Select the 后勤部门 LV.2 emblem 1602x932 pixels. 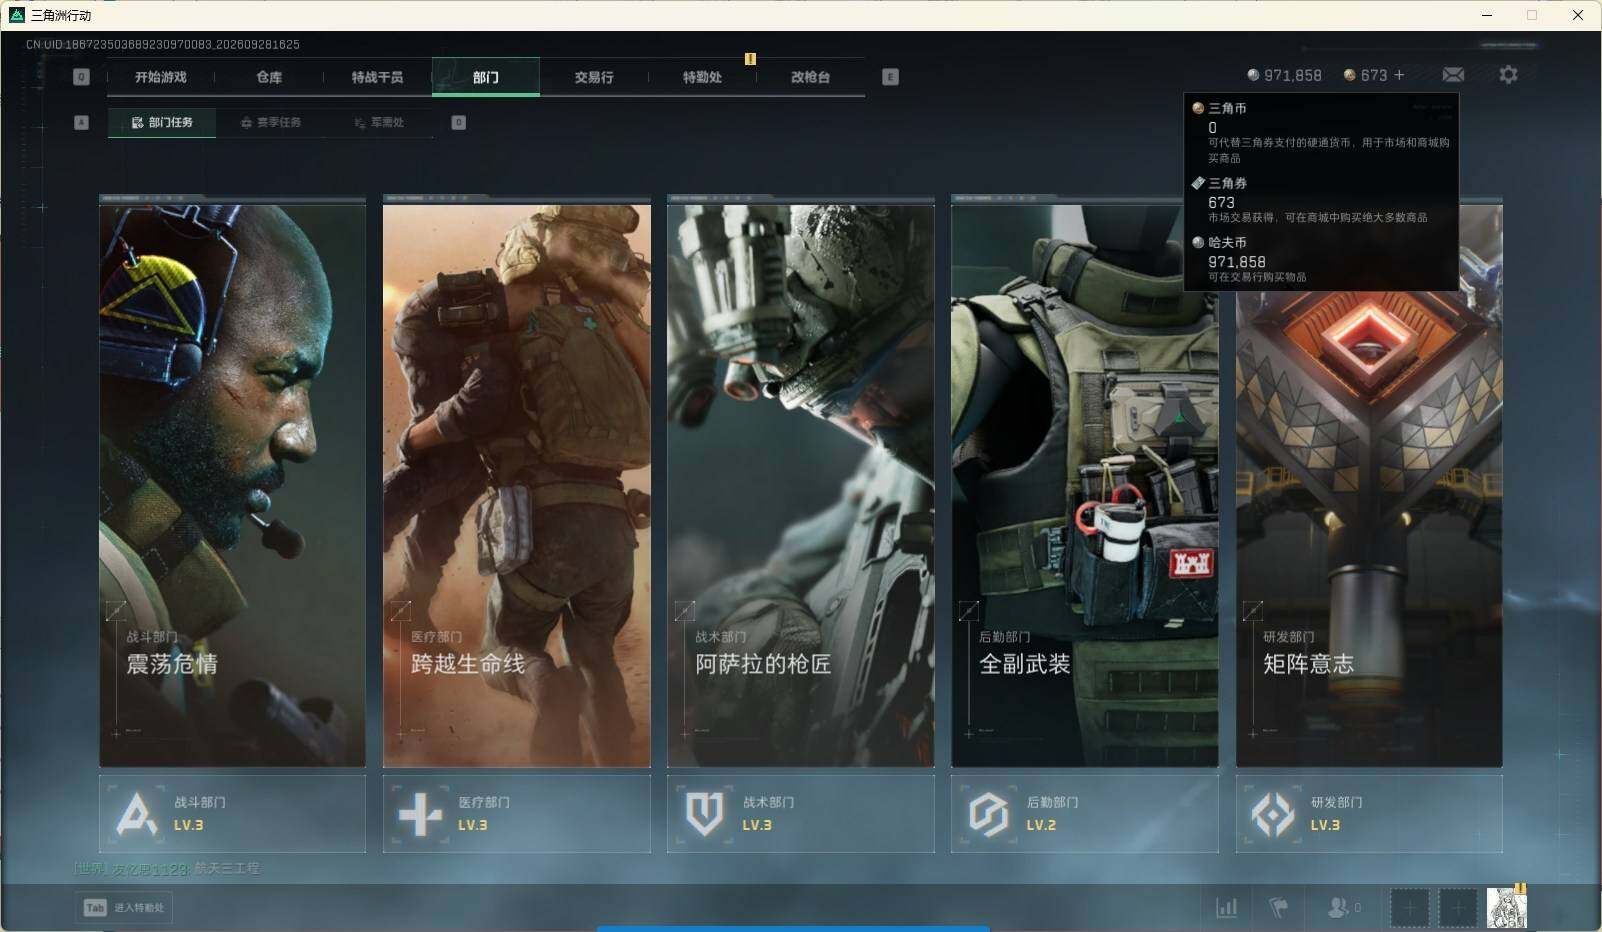(x=988, y=814)
